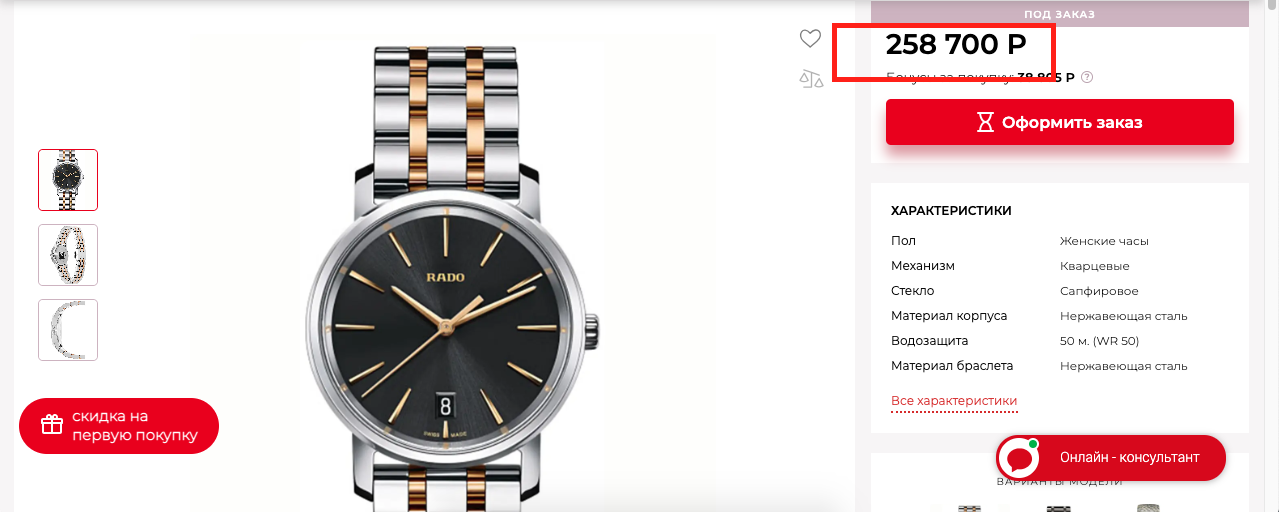This screenshot has width=1279, height=512.
Task: Click the compare scales icon
Action: [811, 78]
